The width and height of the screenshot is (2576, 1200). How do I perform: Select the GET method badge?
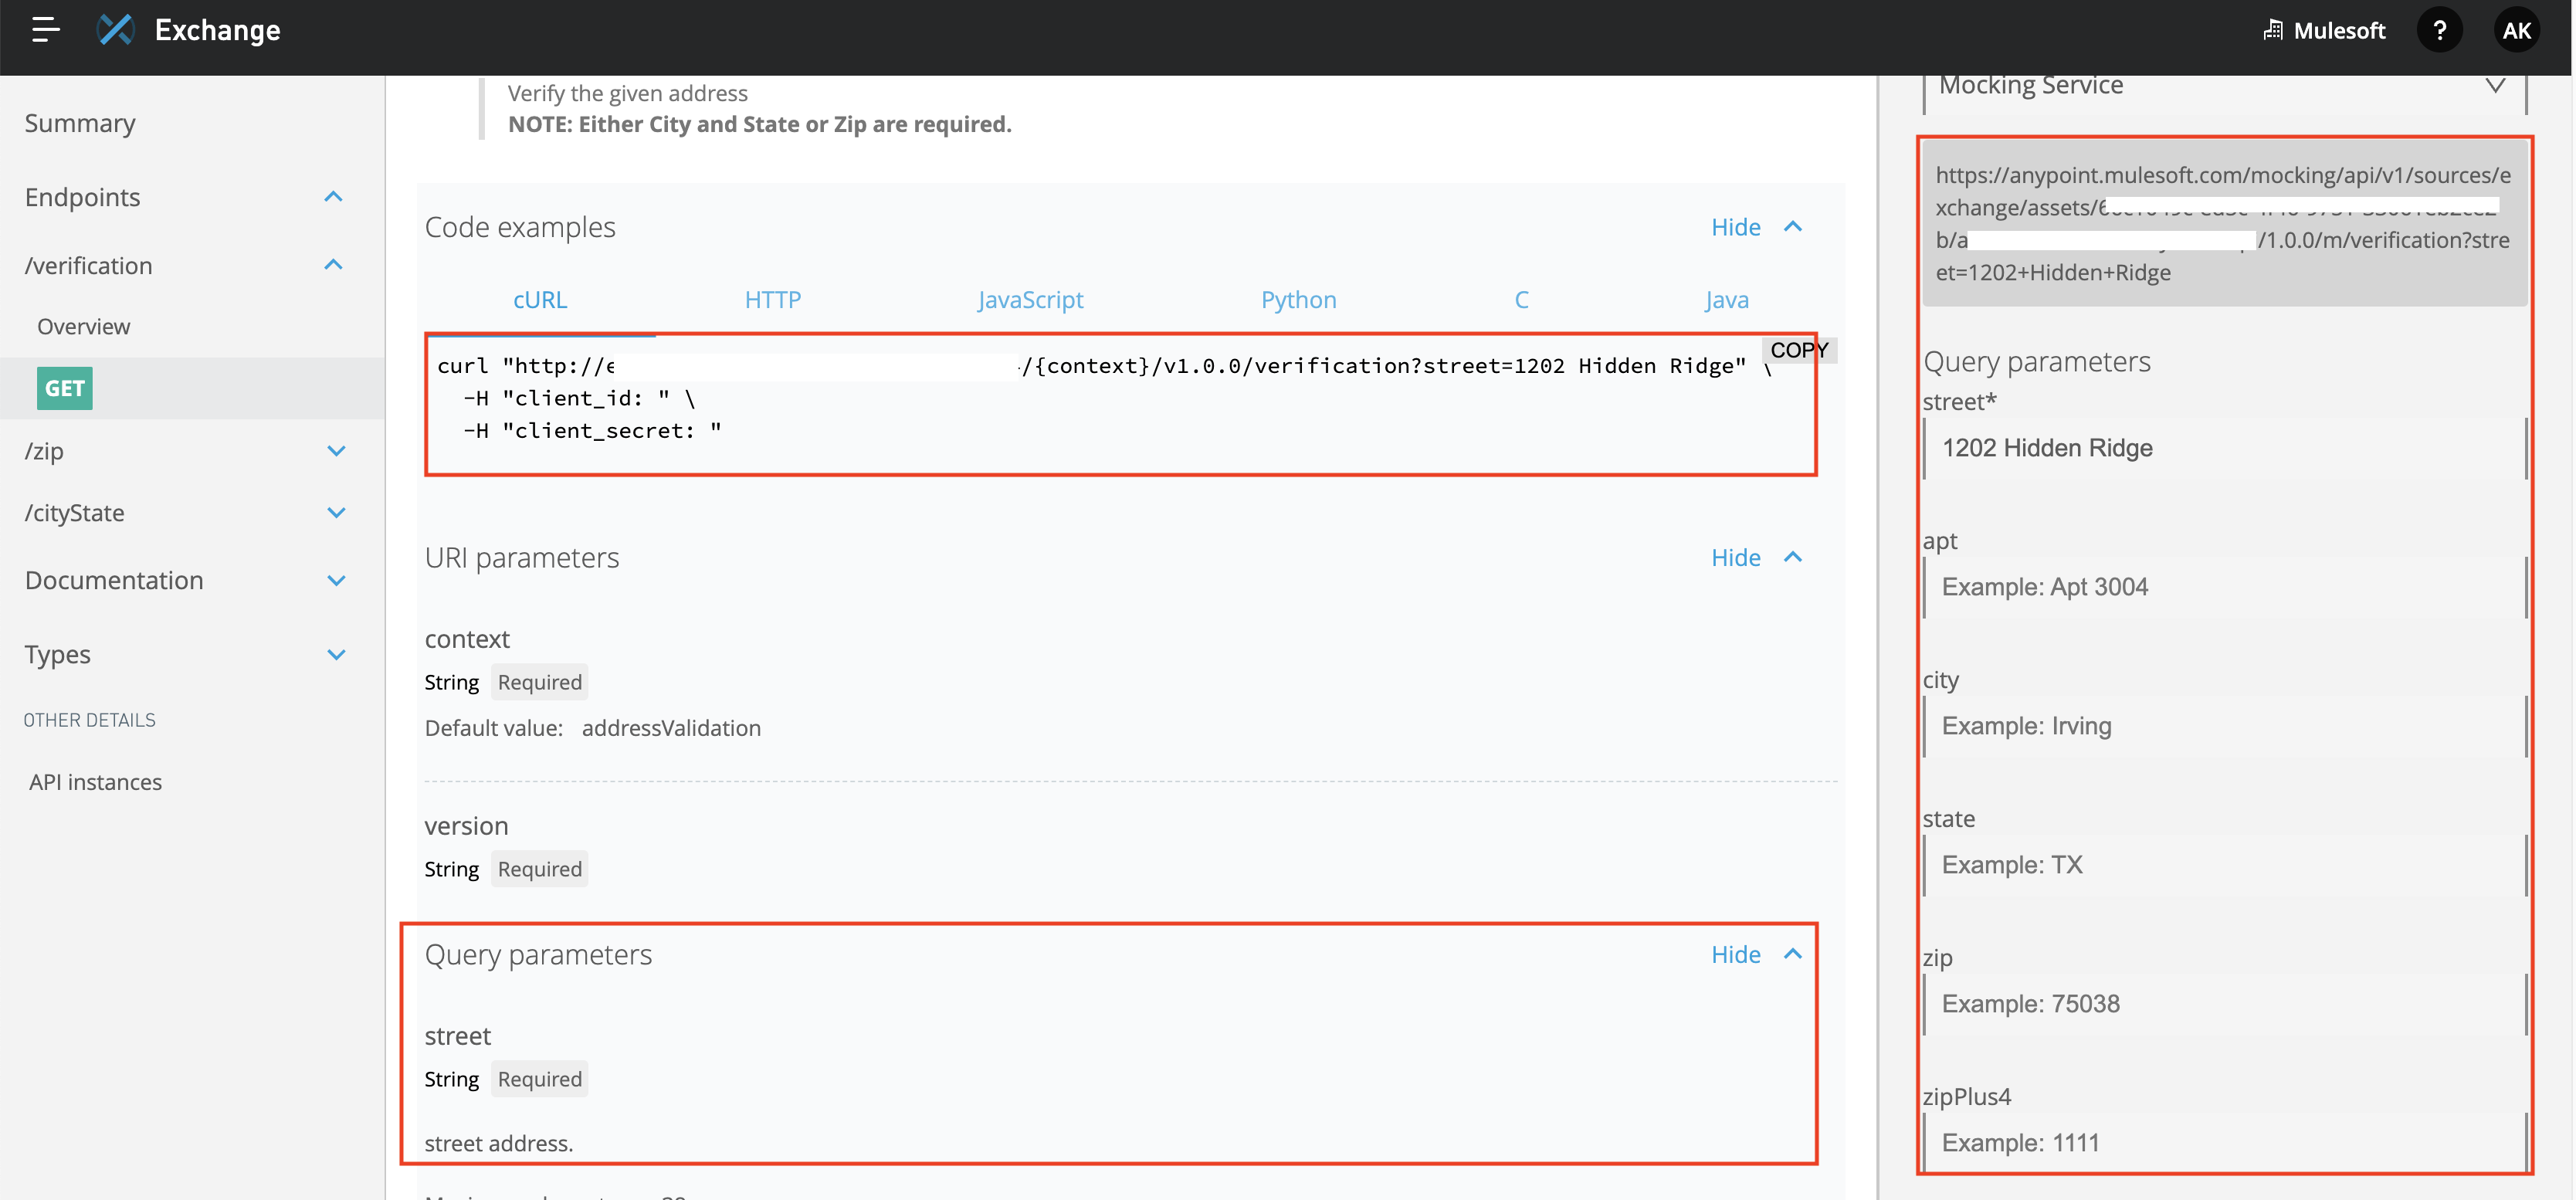tap(64, 388)
